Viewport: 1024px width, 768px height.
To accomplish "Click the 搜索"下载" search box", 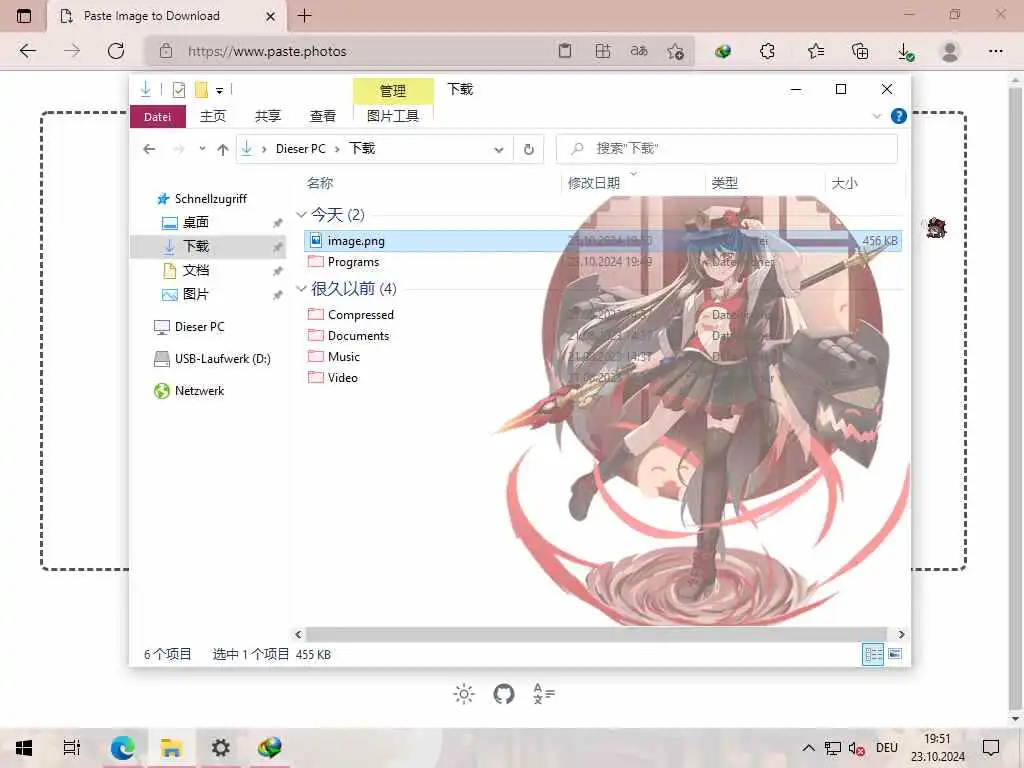I will (726, 149).
